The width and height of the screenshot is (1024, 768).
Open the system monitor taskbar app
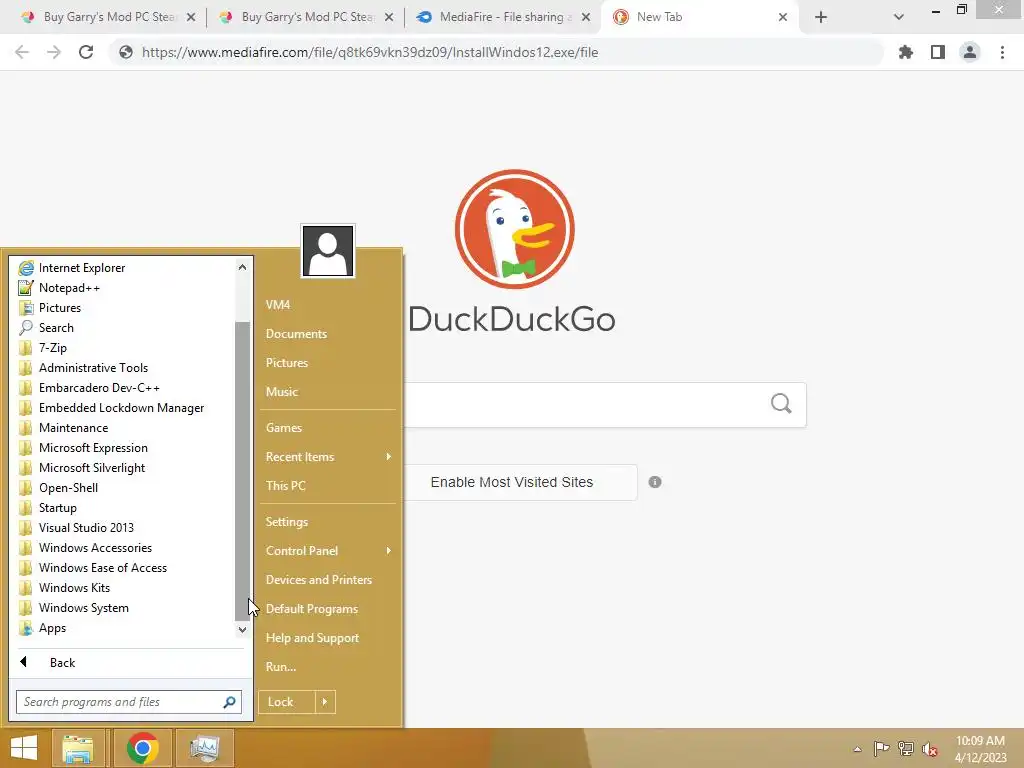[x=204, y=748]
